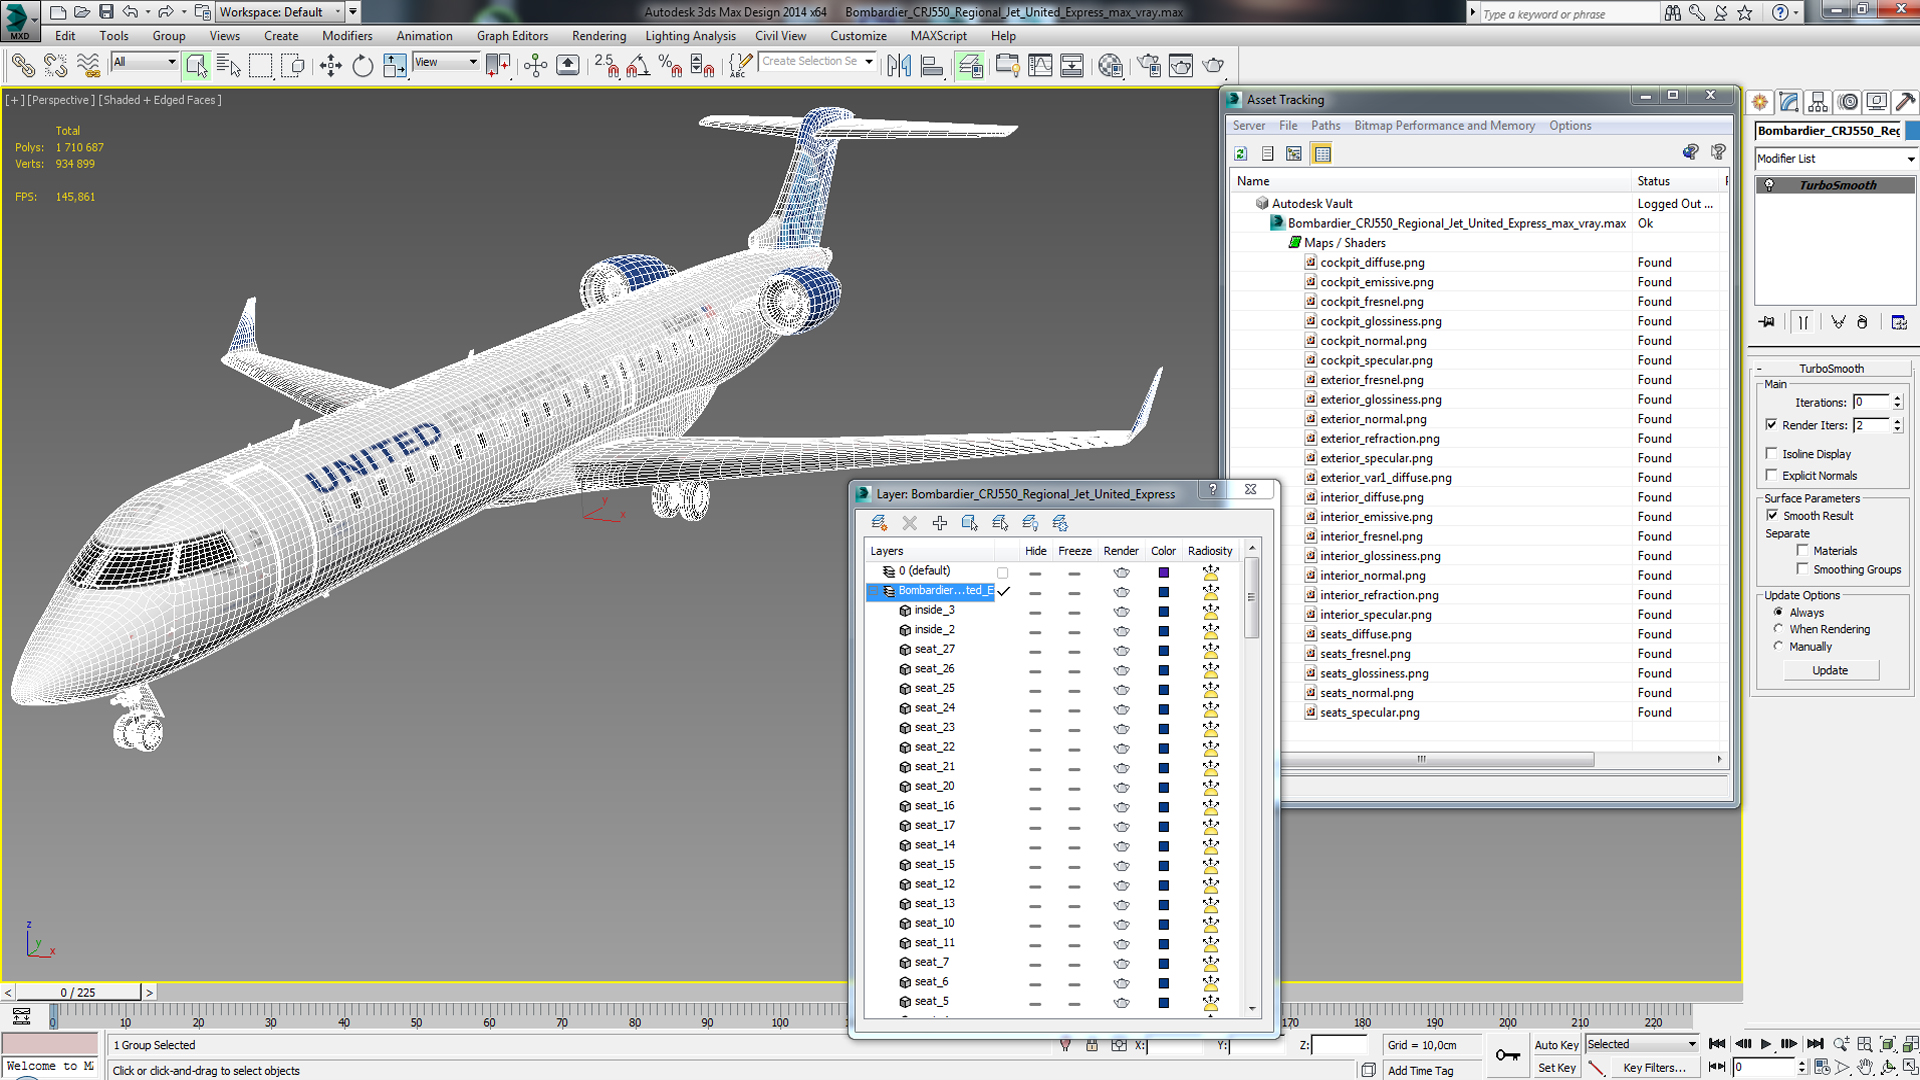Switch Asset Tracking to table view icon
This screenshot has height=1080, width=1920.
click(x=1322, y=154)
